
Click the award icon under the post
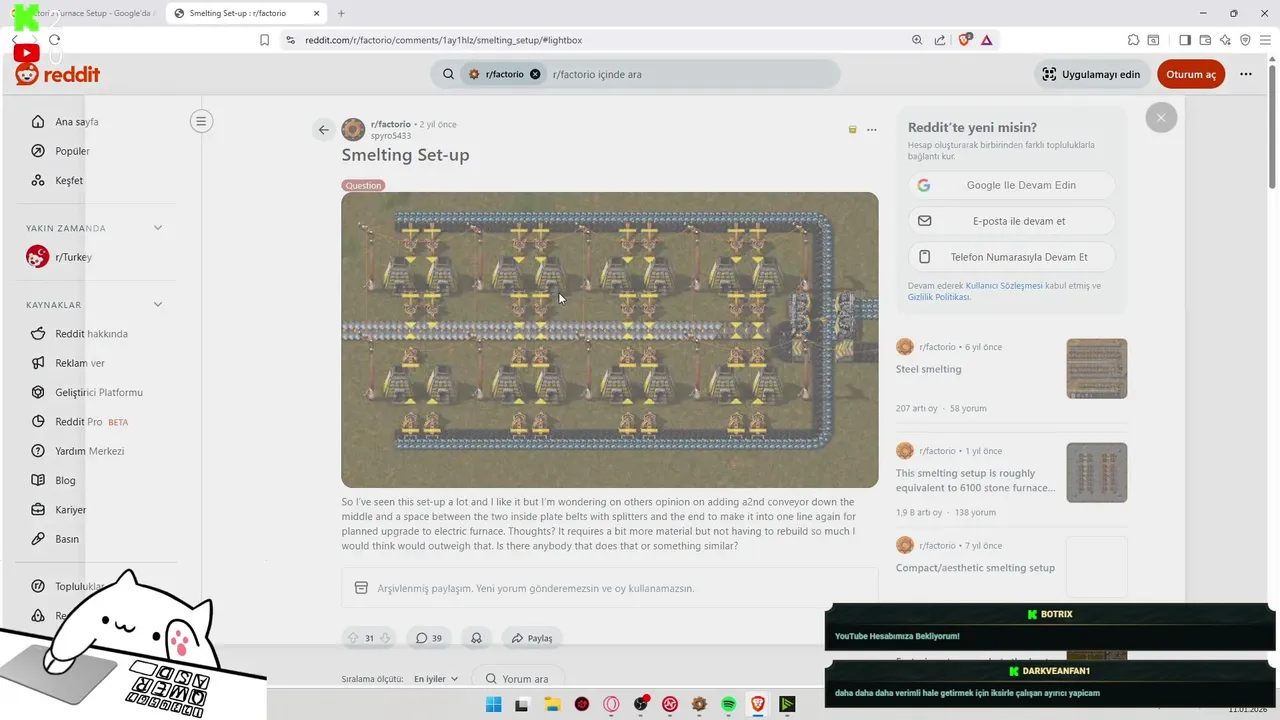[477, 638]
